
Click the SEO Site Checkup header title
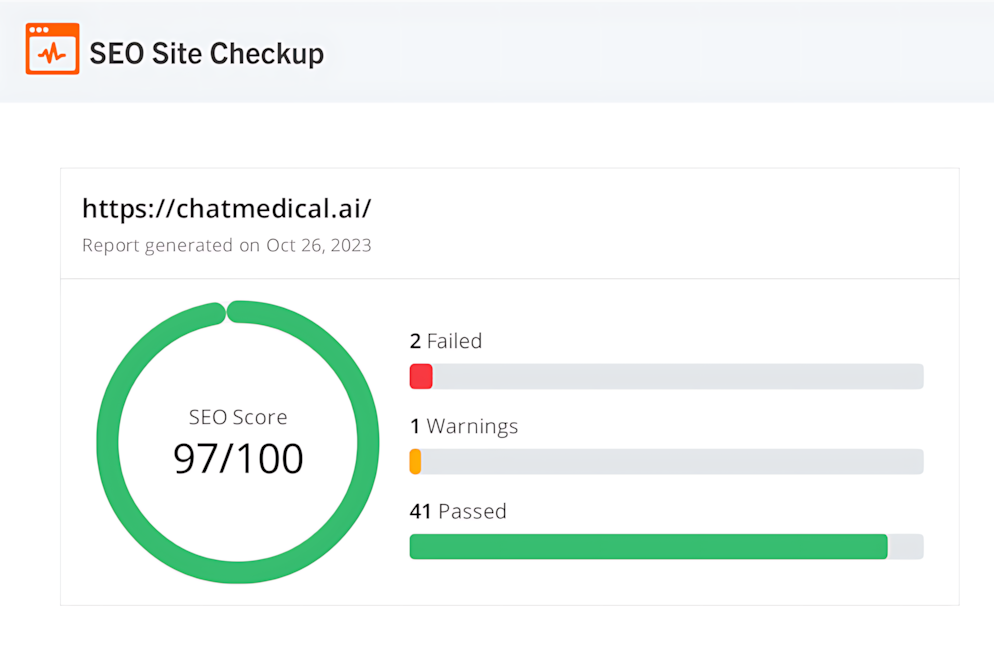206,53
